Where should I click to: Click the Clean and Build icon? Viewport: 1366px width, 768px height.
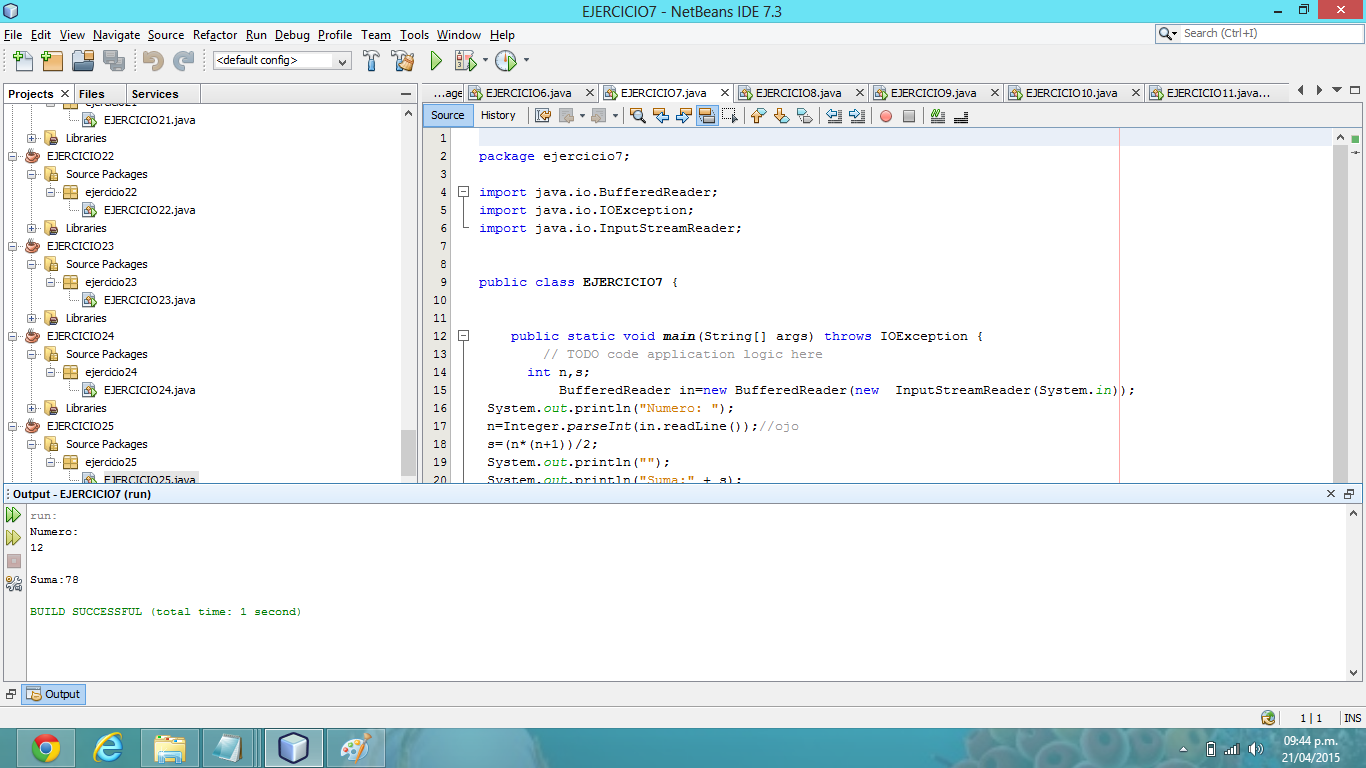[402, 61]
